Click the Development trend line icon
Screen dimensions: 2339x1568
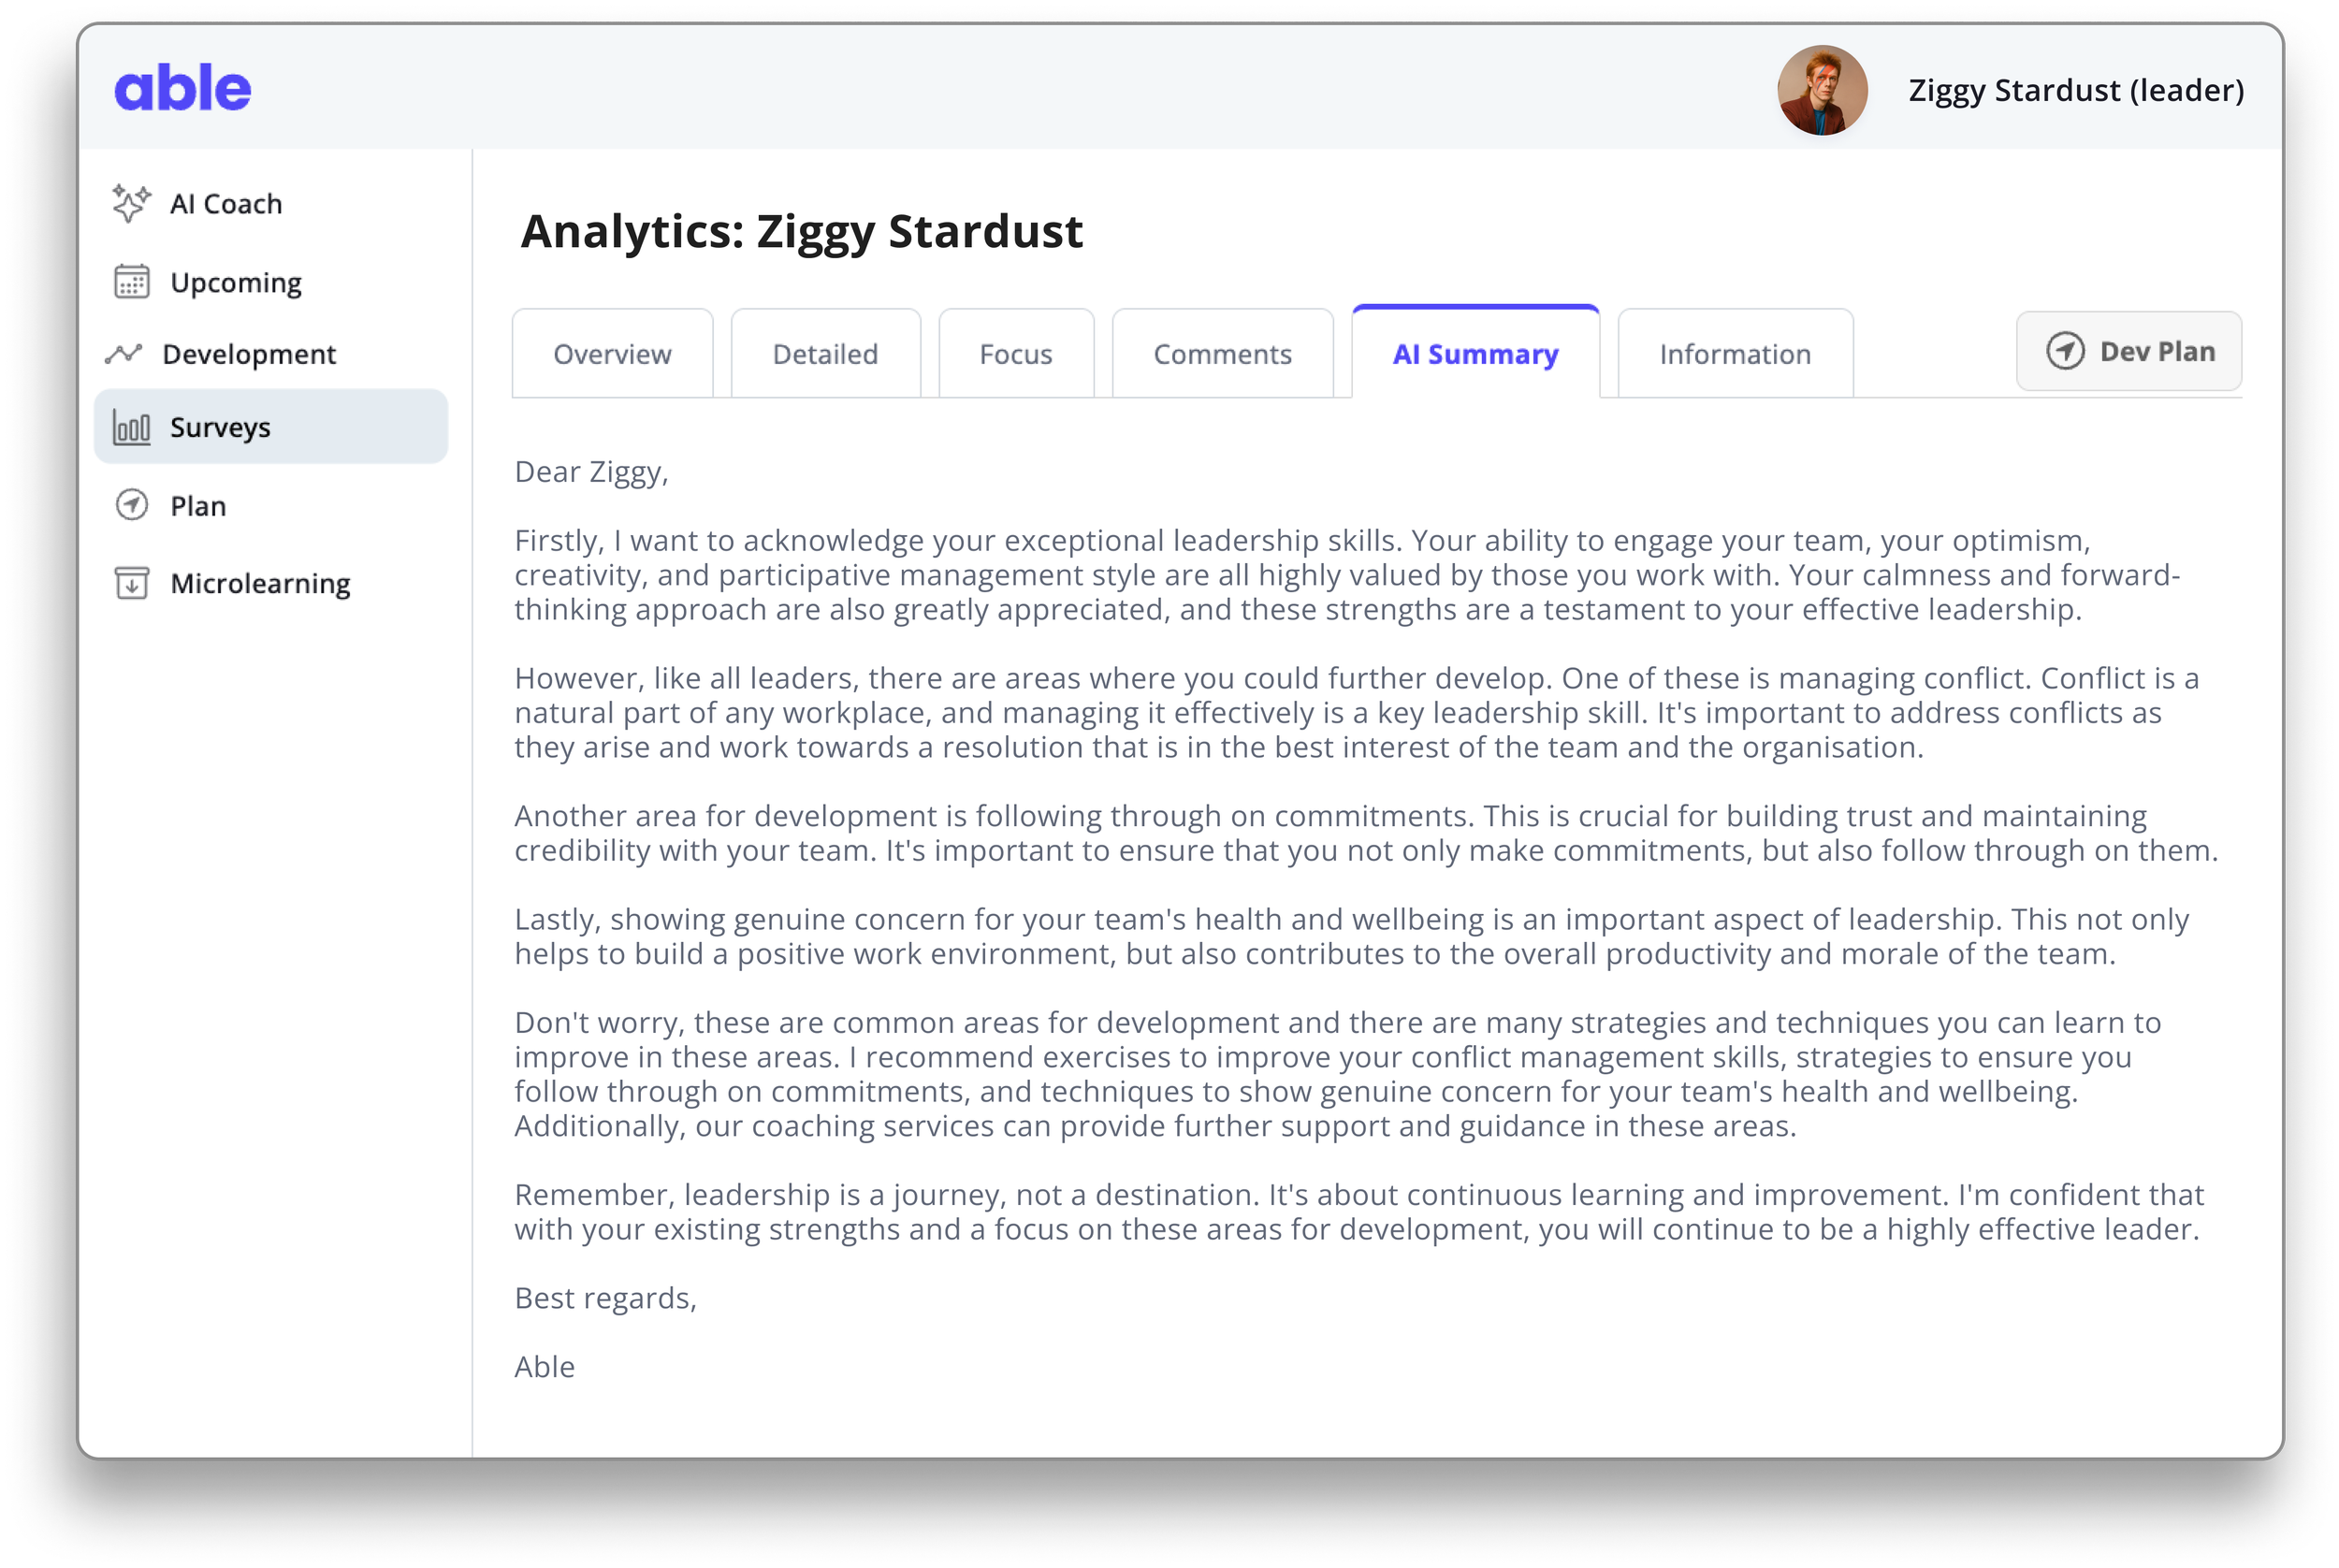pos(124,354)
